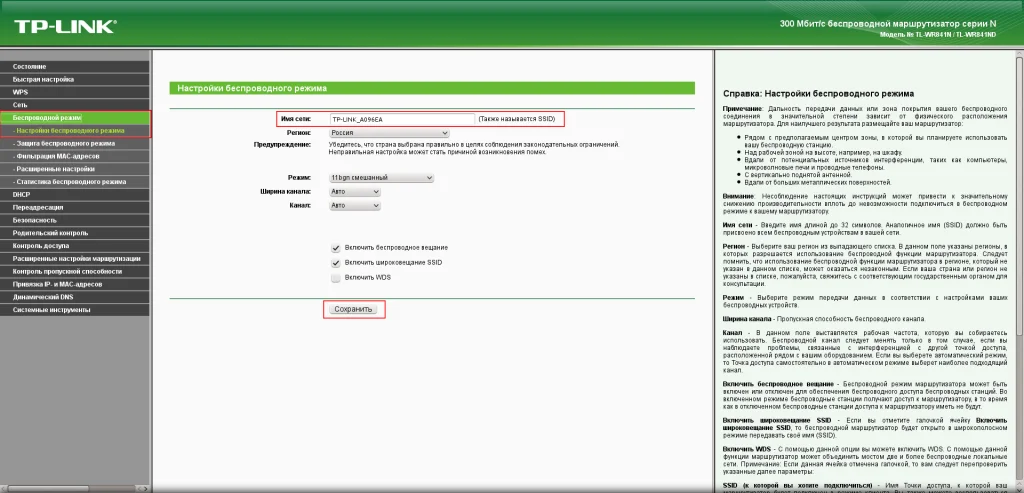The height and width of the screenshot is (493, 1024).
Task: Open the Безопасность menu section
Action: click(74, 220)
